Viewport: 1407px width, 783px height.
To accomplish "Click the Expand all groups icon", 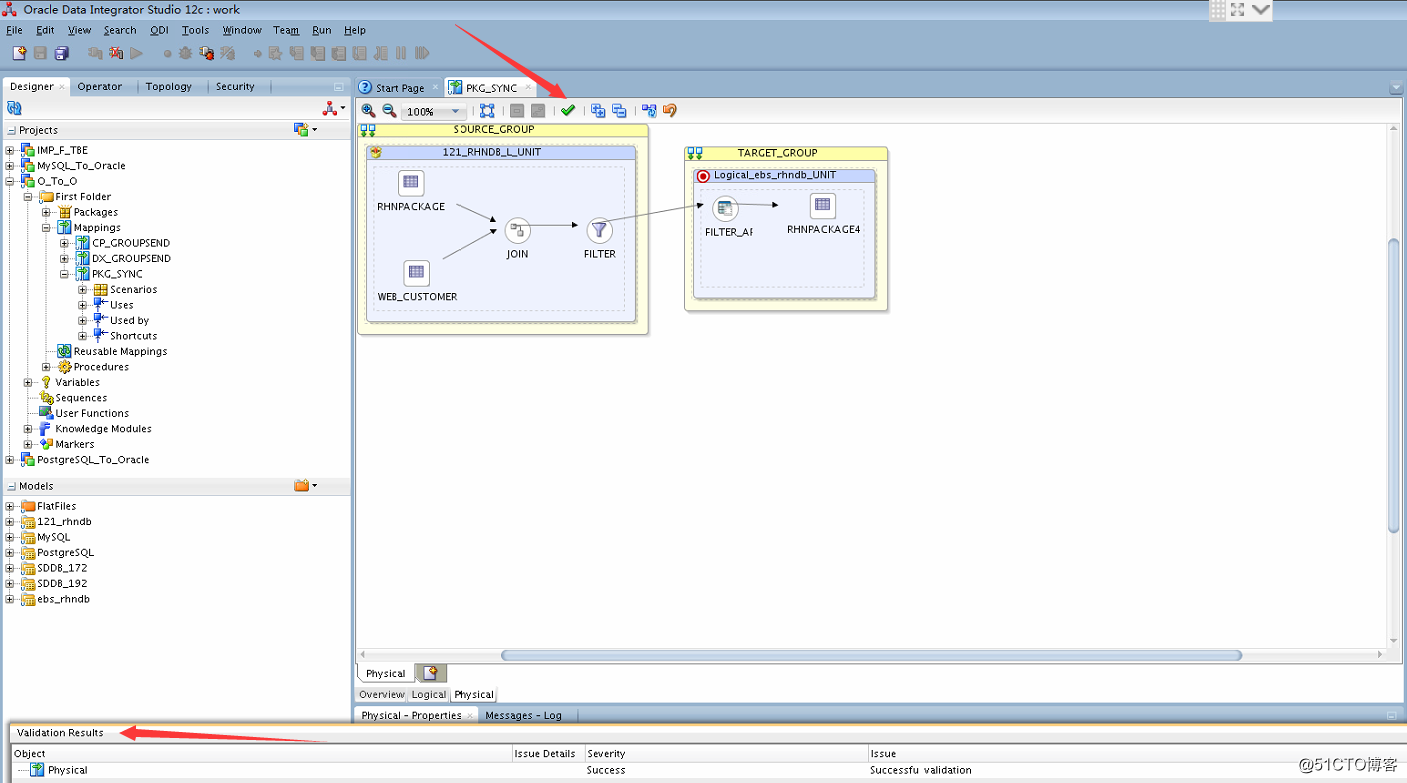I will [x=598, y=111].
